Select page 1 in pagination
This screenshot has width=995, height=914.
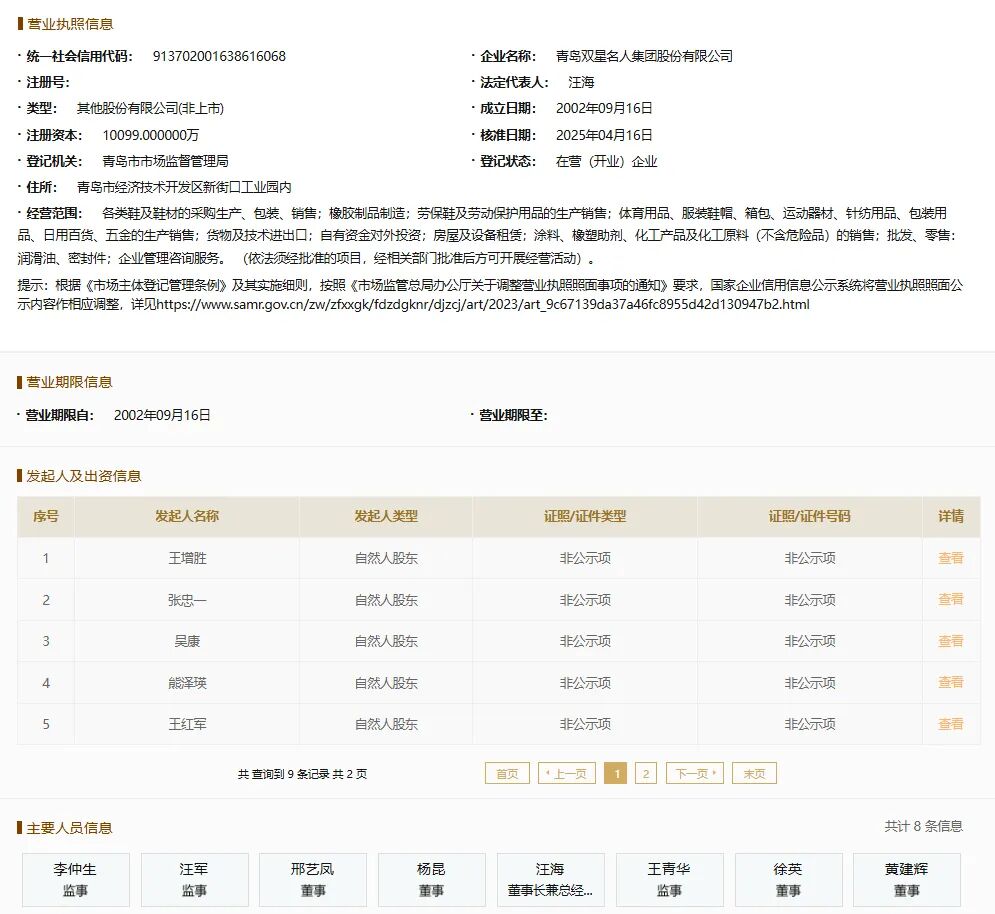616,773
